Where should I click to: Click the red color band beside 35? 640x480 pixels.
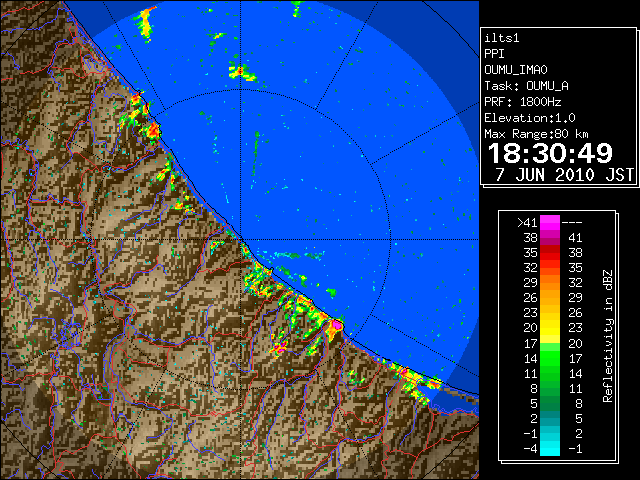[550, 252]
